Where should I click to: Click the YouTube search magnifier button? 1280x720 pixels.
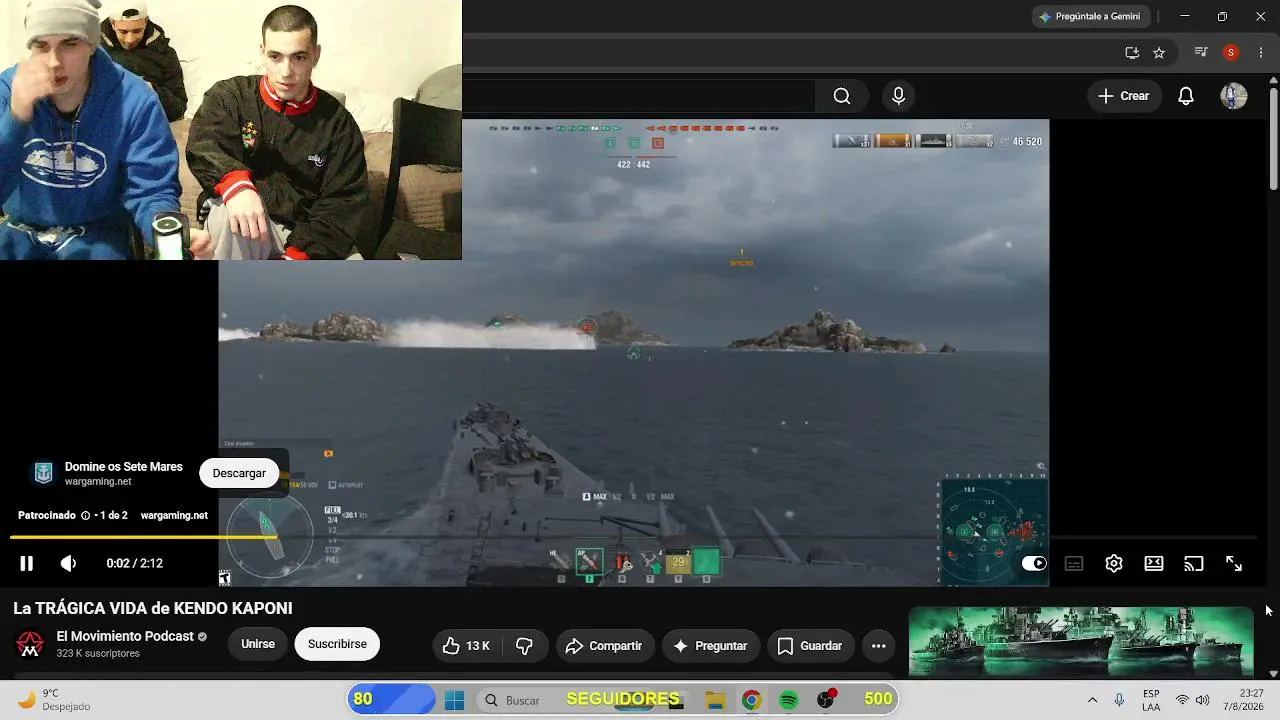tap(842, 96)
